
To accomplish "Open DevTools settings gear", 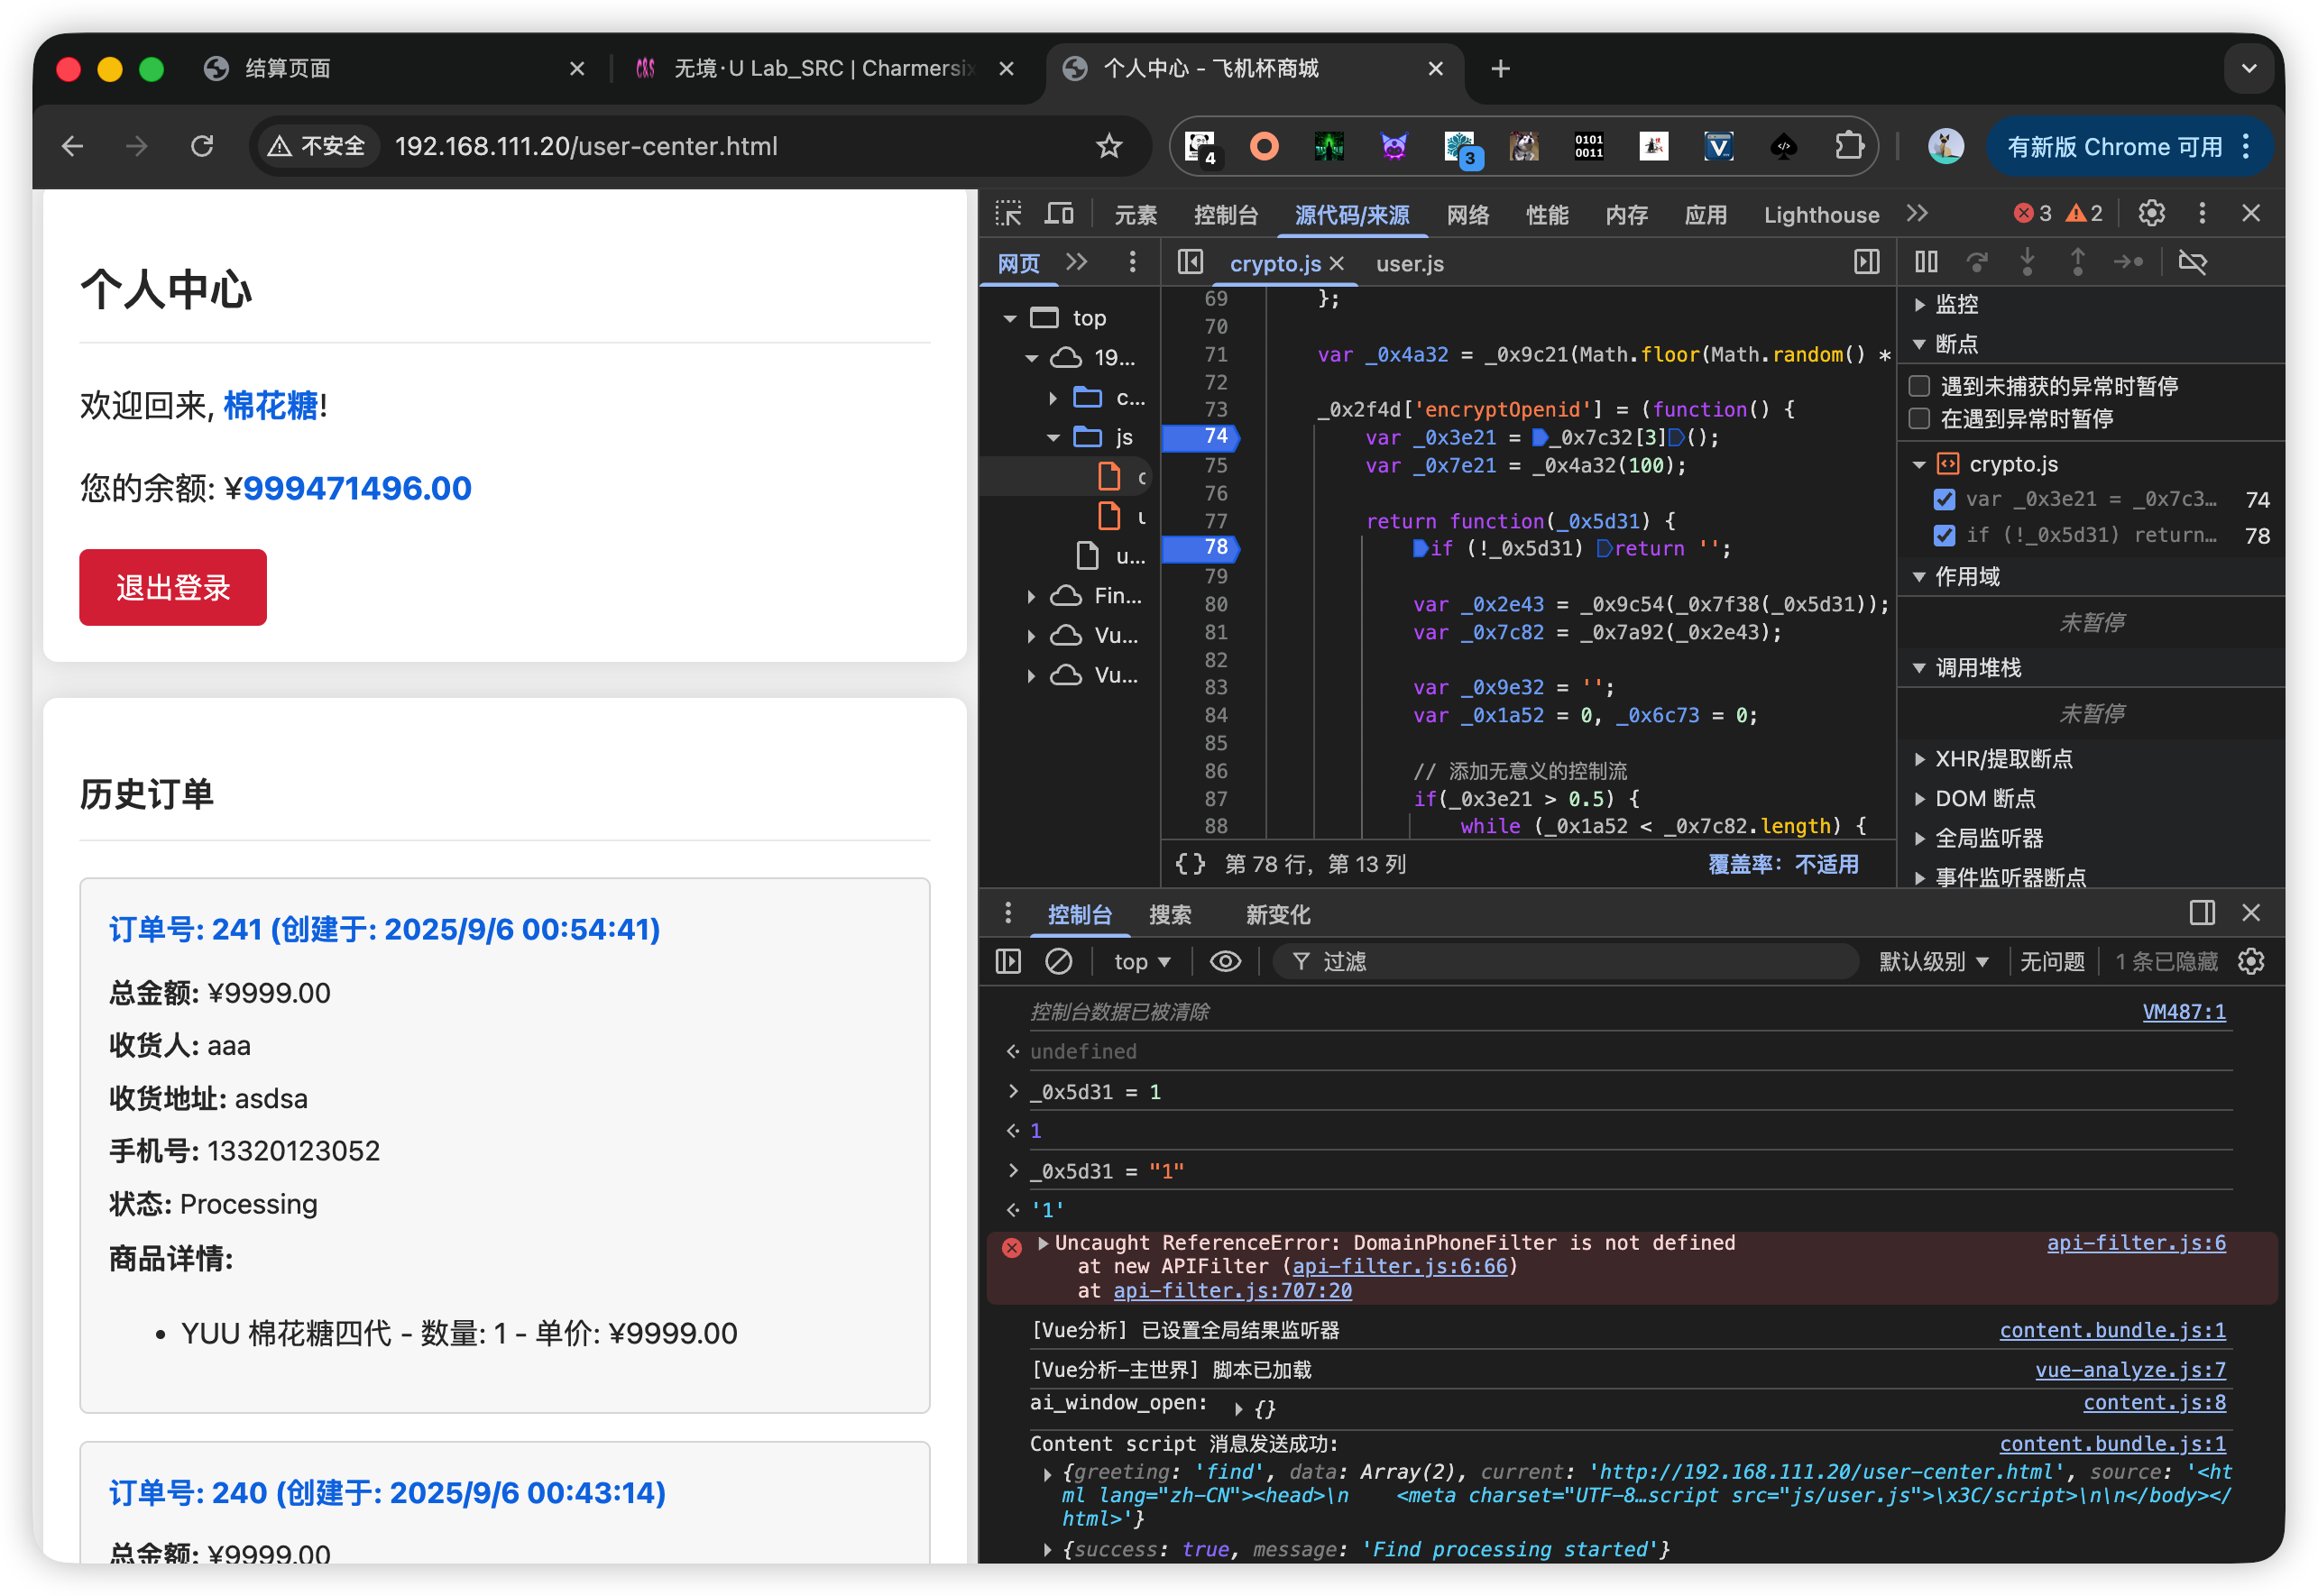I will click(2151, 213).
